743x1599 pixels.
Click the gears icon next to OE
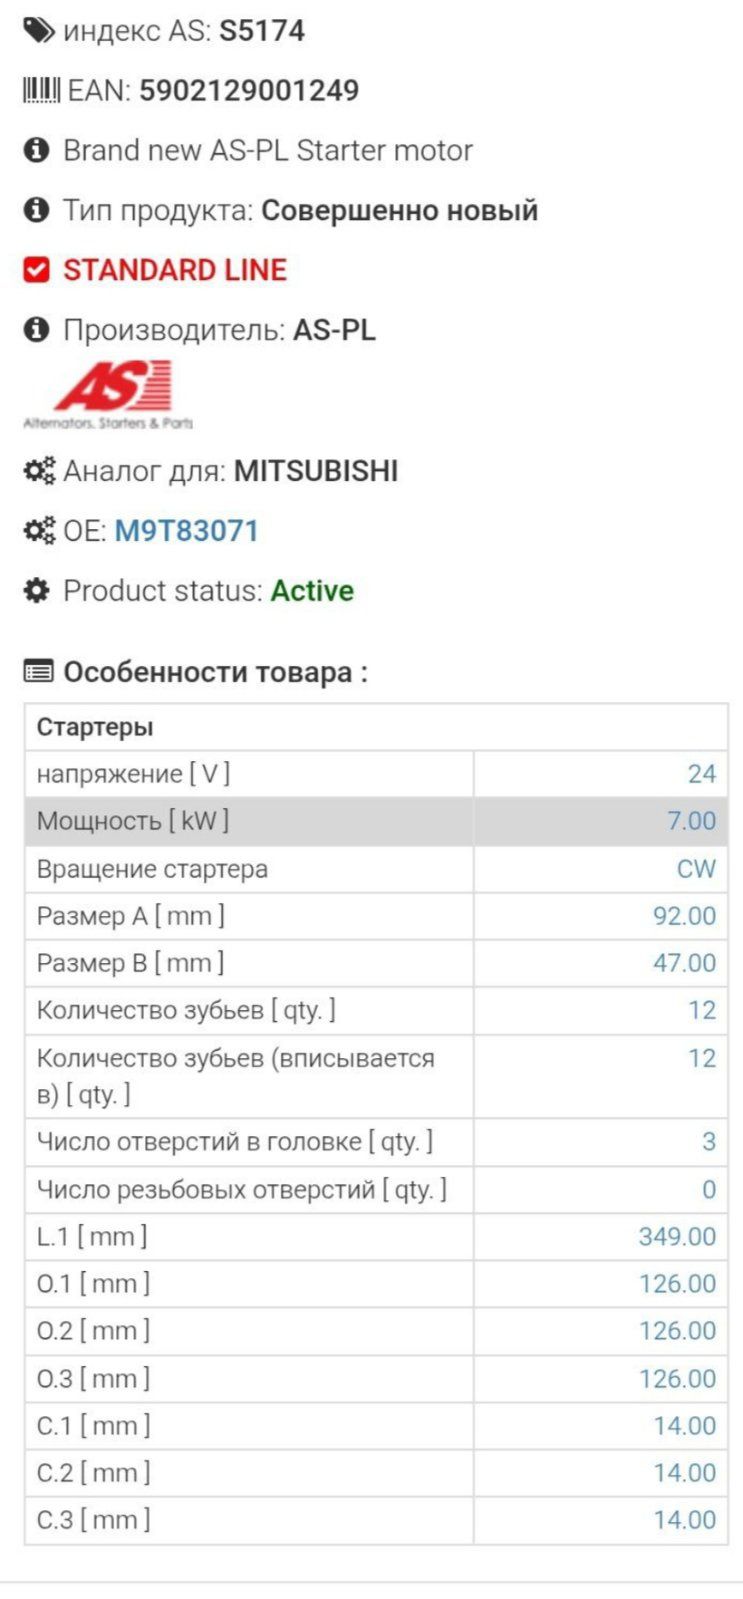39,531
